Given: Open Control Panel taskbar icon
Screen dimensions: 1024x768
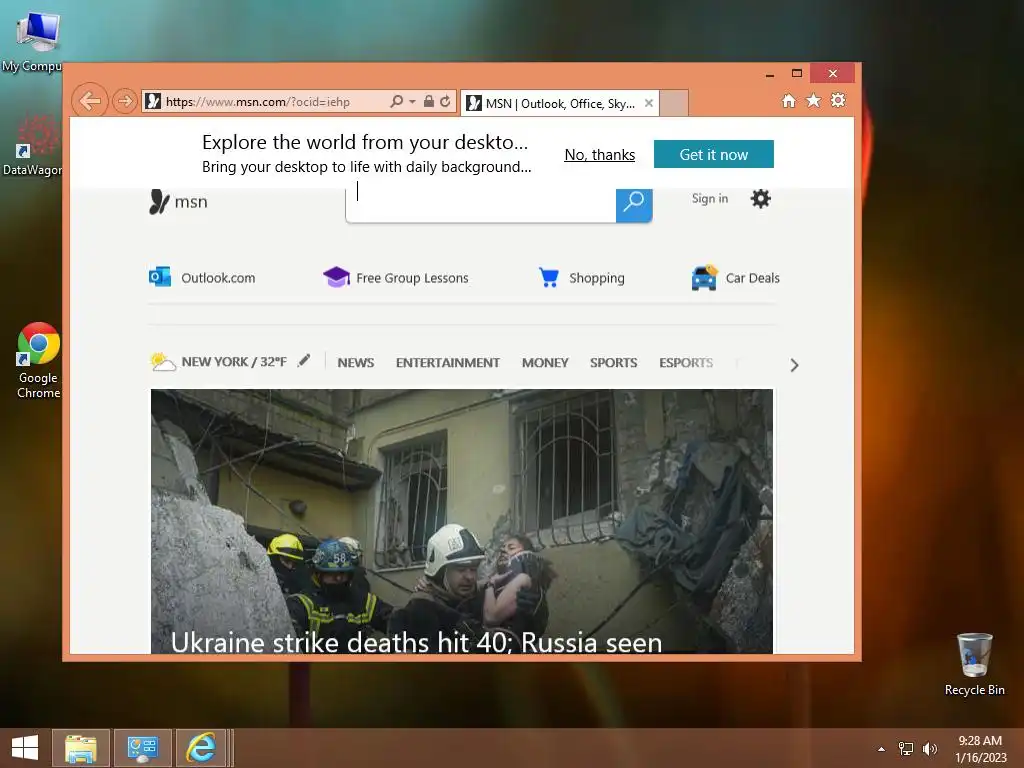Looking at the screenshot, I should (x=142, y=748).
